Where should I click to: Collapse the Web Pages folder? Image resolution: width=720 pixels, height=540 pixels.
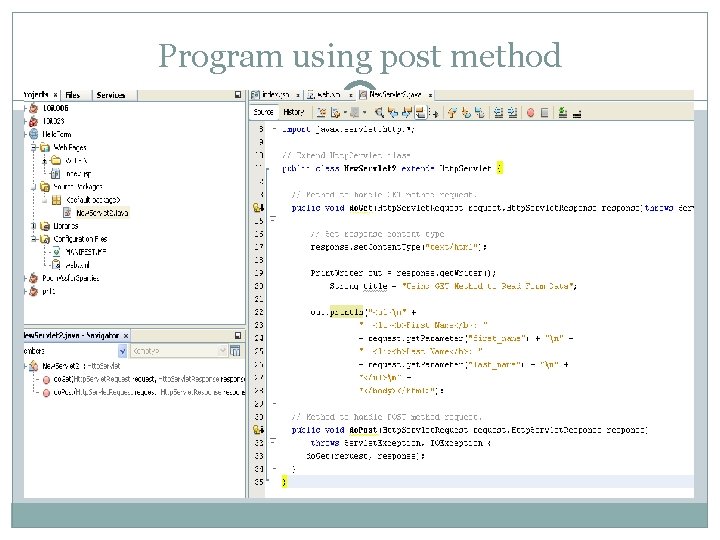pos(34,147)
